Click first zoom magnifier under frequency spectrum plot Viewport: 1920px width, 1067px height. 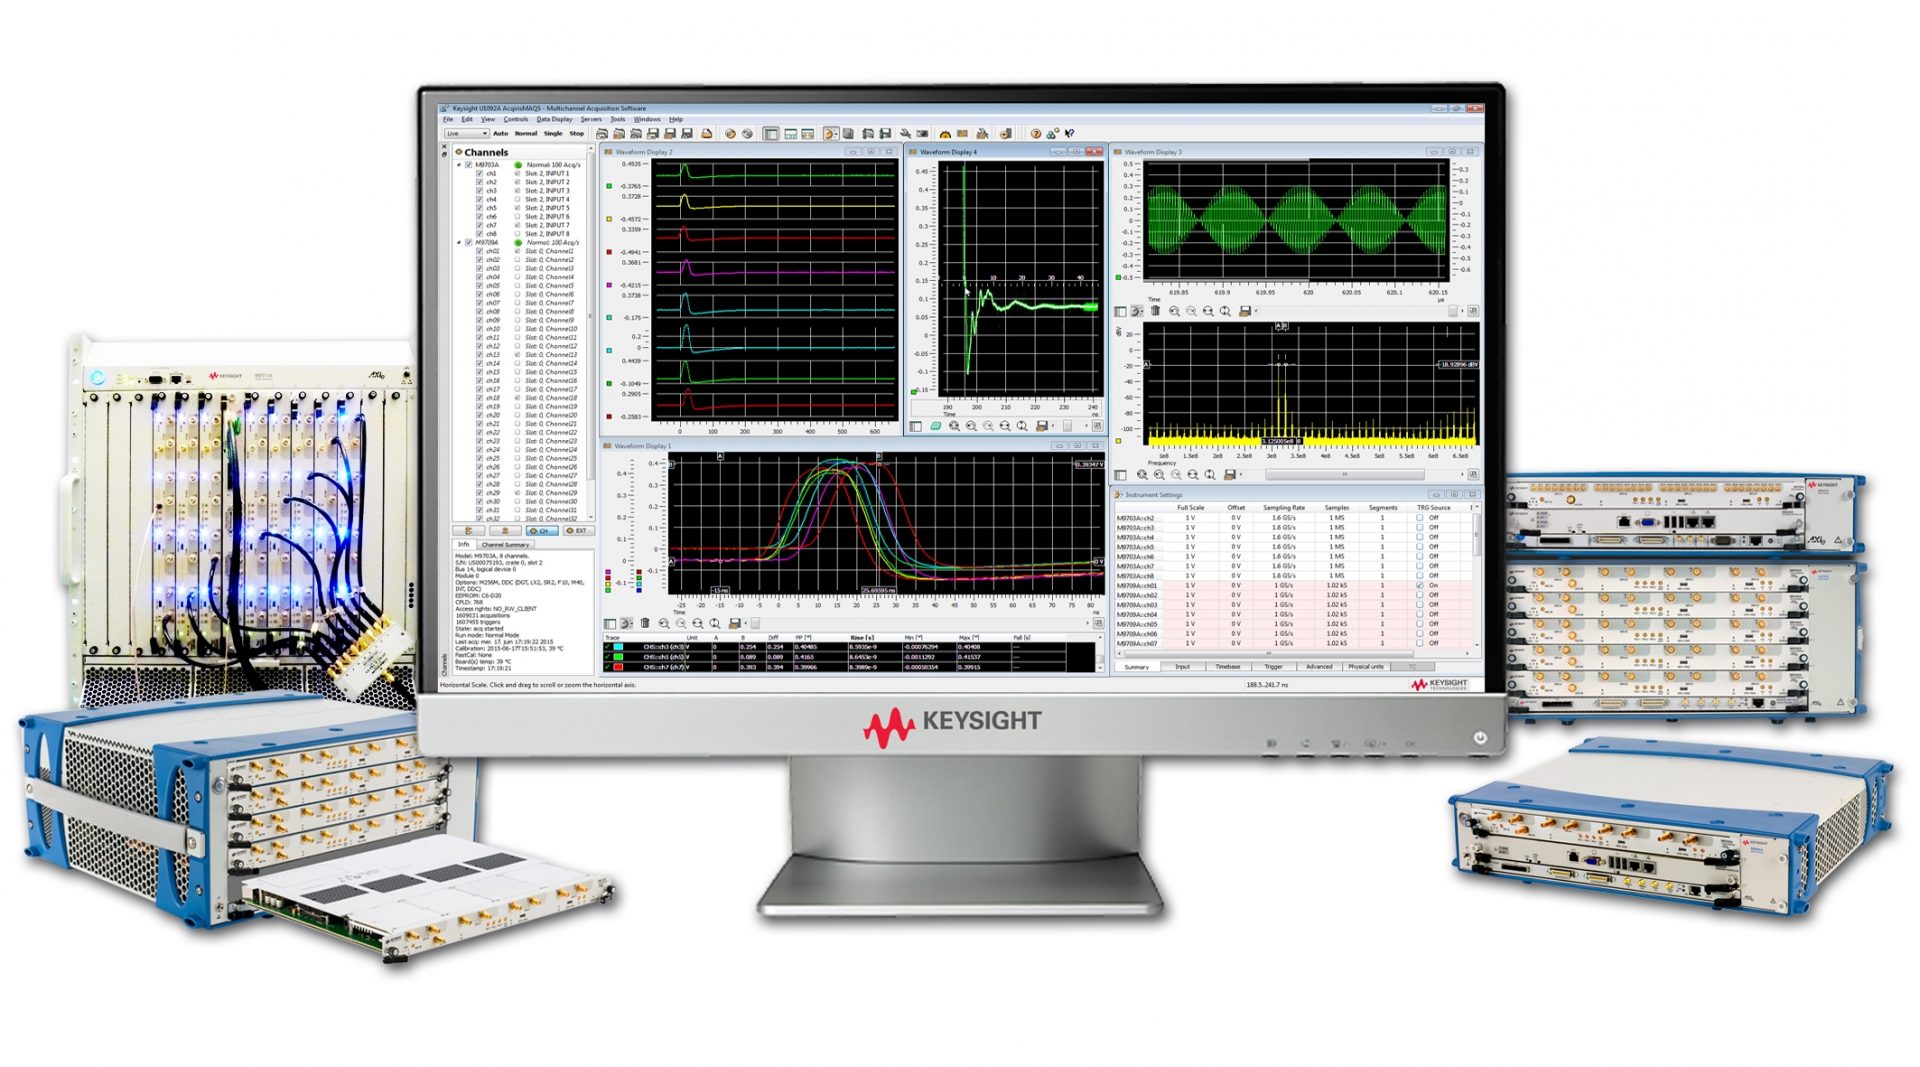click(1142, 475)
